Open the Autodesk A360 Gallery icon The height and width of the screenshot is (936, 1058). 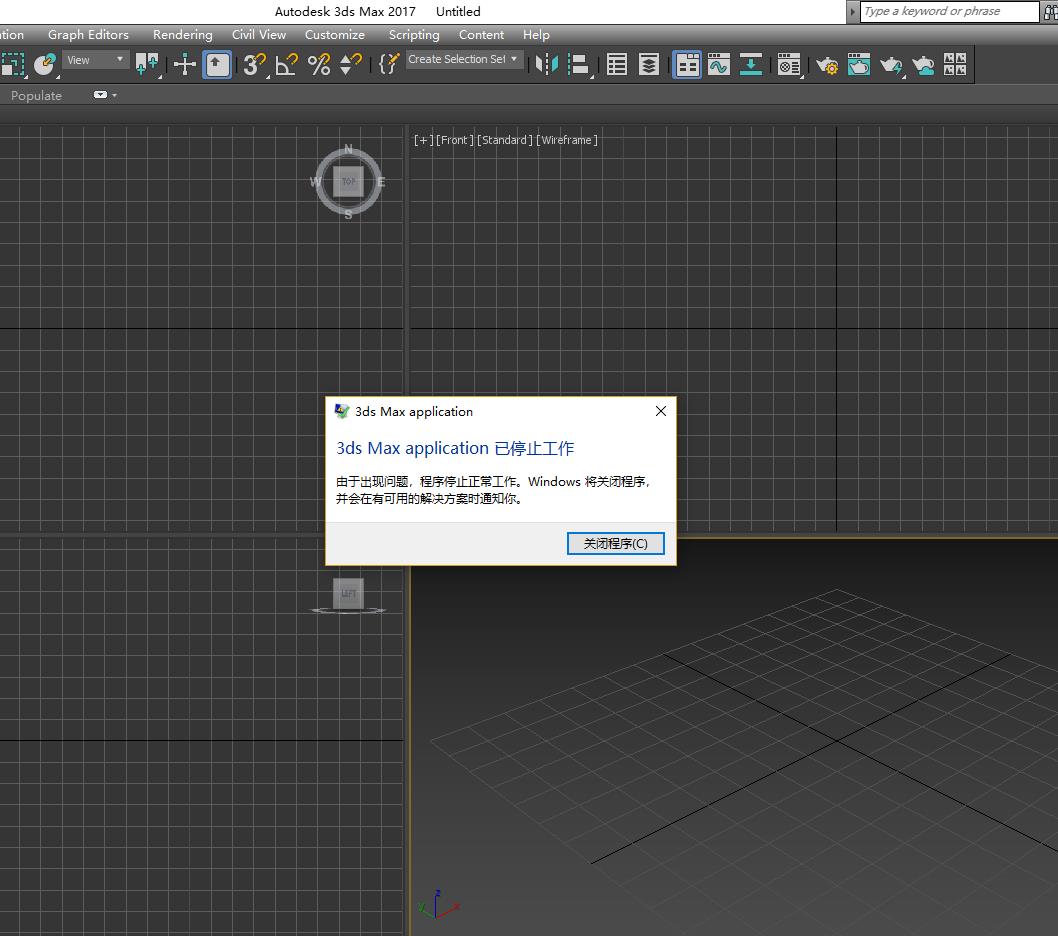pos(955,65)
